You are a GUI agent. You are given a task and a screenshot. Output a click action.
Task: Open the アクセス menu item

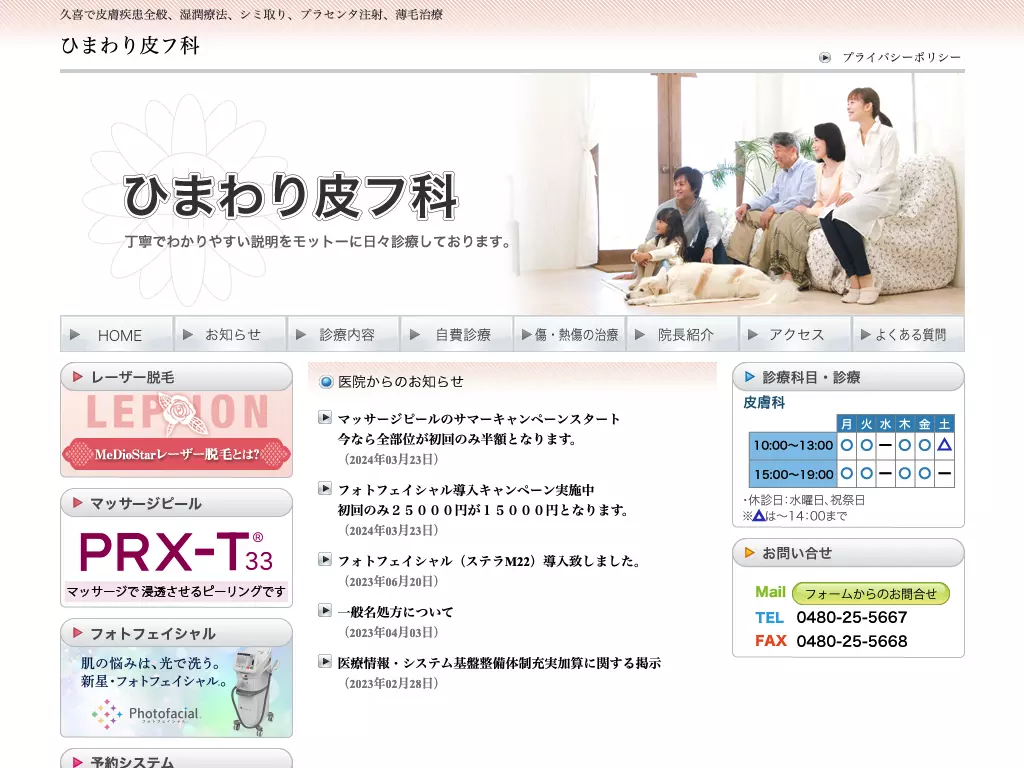point(795,334)
